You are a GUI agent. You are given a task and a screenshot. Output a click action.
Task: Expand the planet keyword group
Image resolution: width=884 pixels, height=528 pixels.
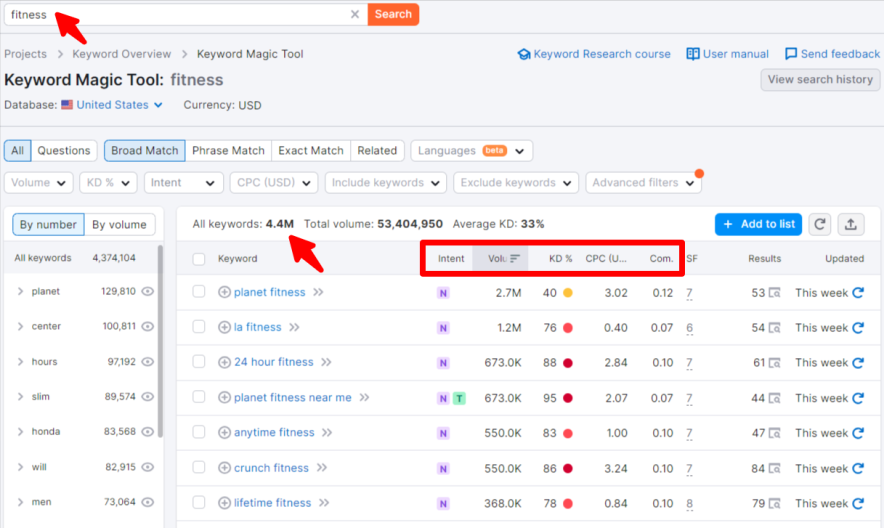20,291
